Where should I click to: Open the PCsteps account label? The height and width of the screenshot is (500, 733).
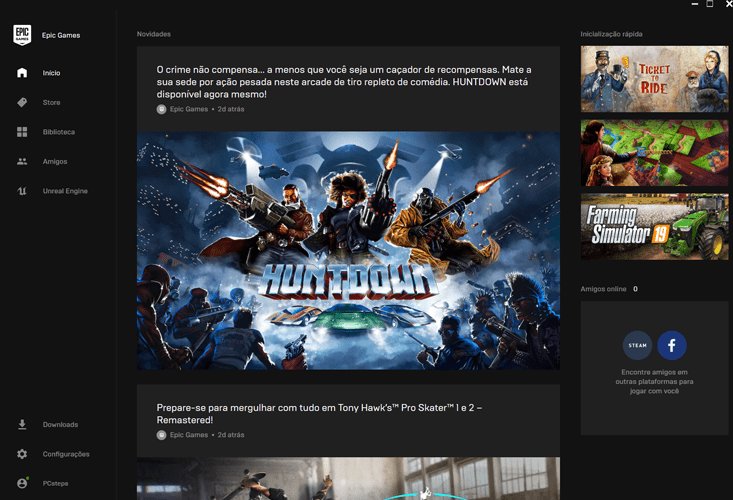[56, 483]
